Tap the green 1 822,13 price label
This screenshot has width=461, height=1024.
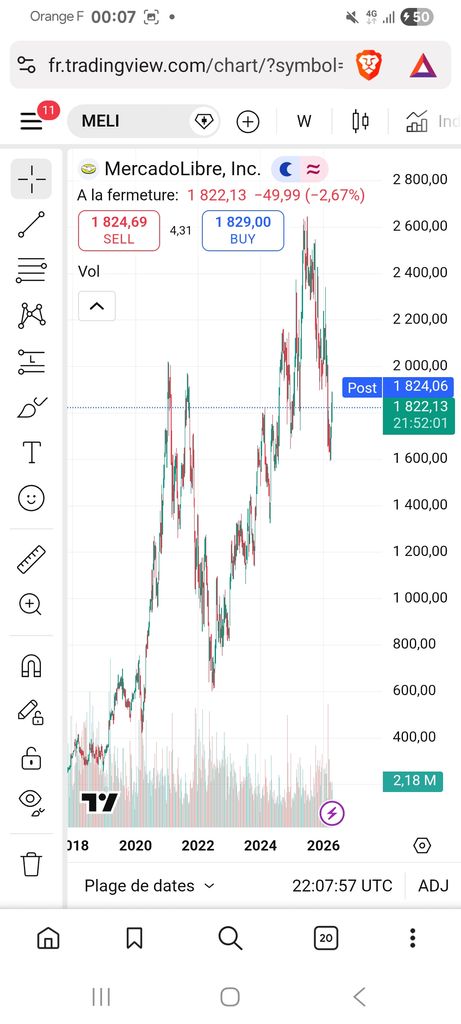[x=419, y=416]
